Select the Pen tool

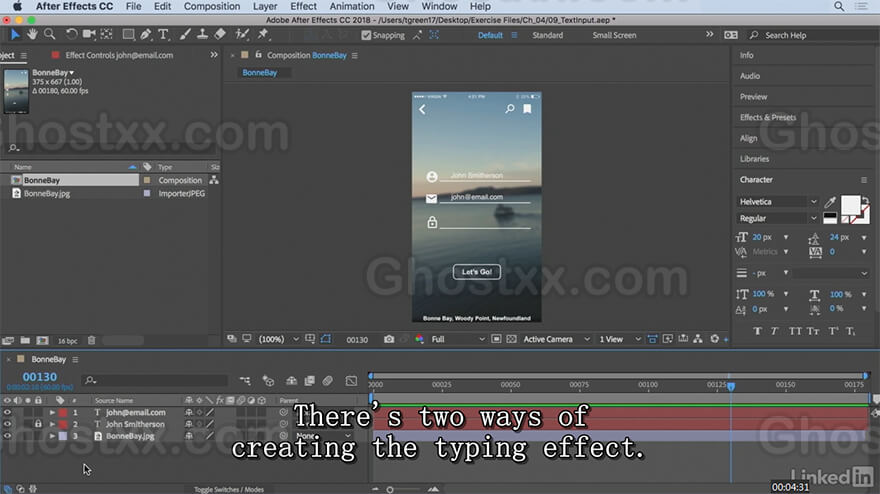146,35
